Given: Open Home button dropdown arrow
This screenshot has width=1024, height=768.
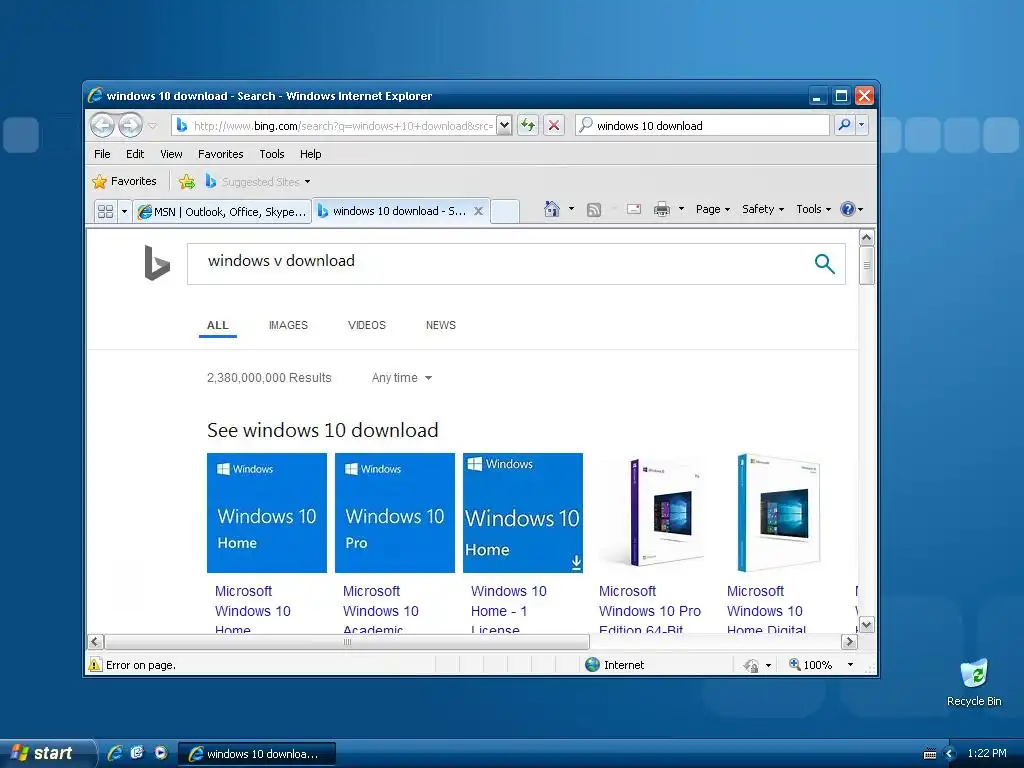Looking at the screenshot, I should tap(571, 209).
